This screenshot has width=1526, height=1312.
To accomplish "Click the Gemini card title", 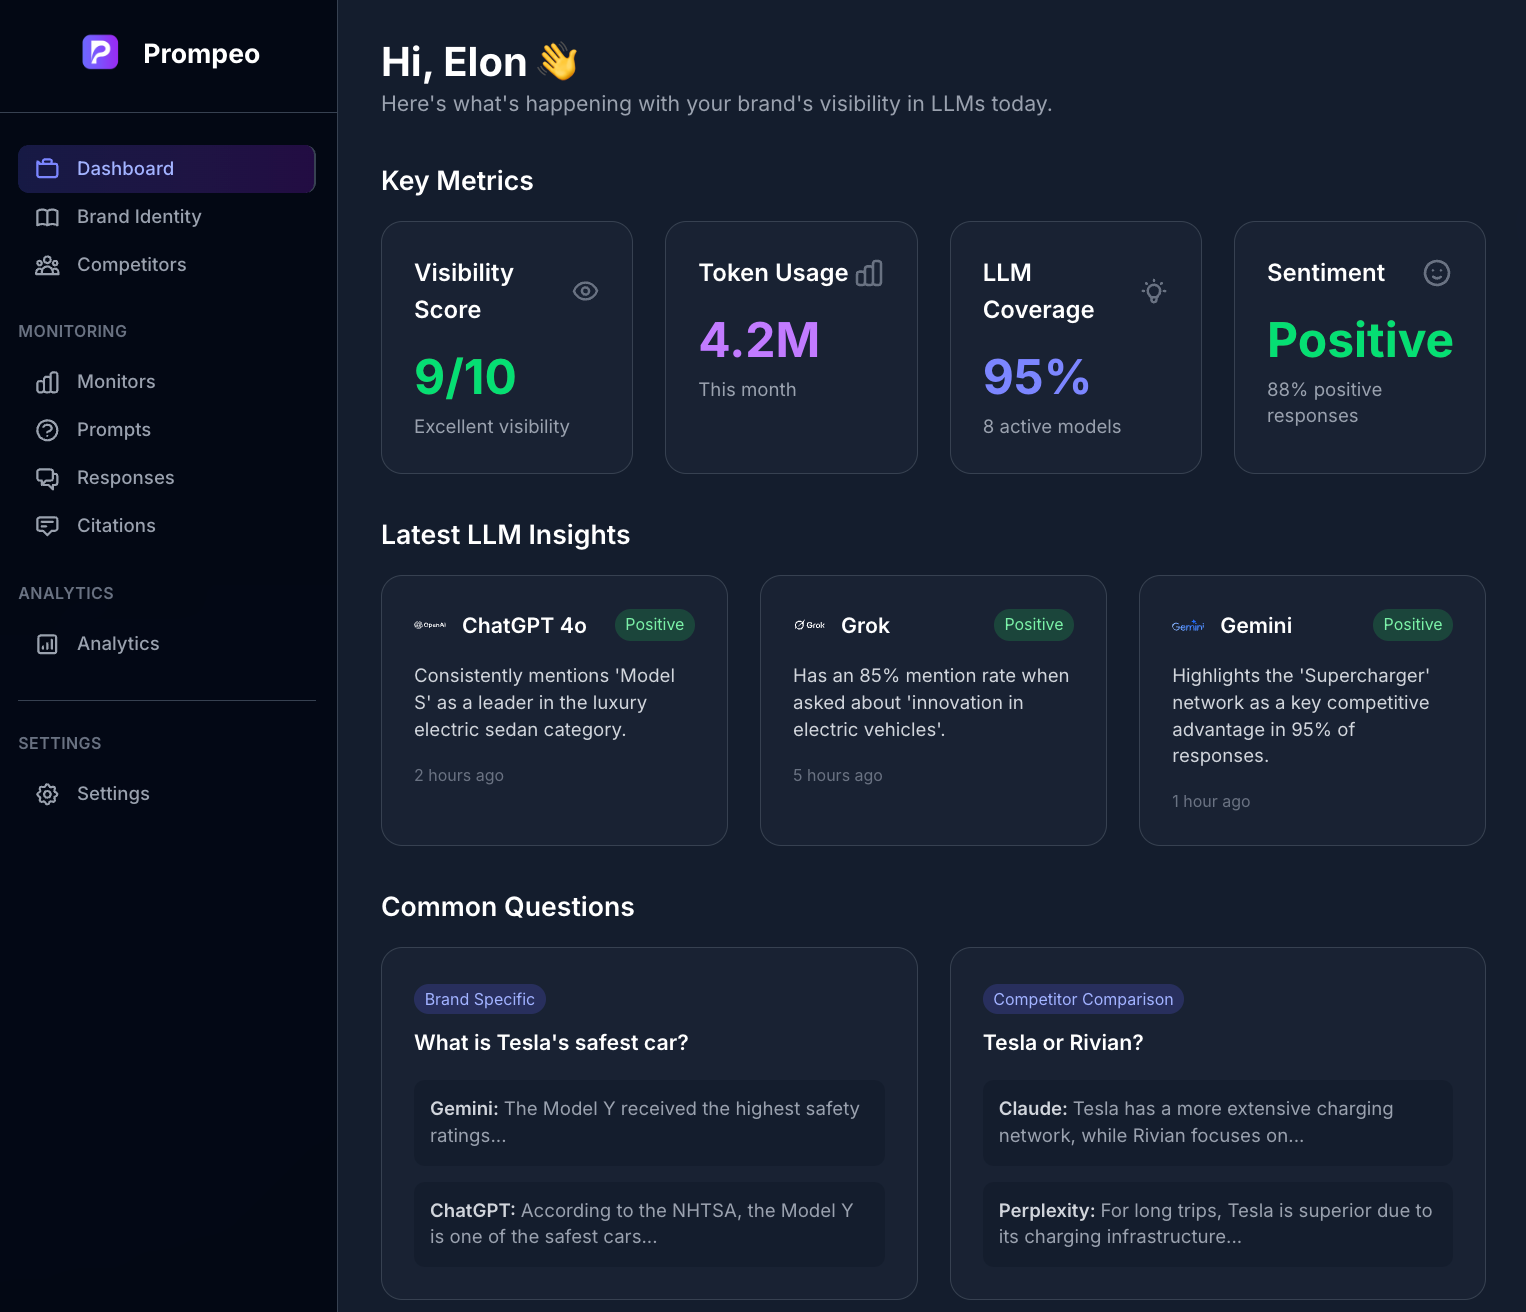I will 1256,626.
